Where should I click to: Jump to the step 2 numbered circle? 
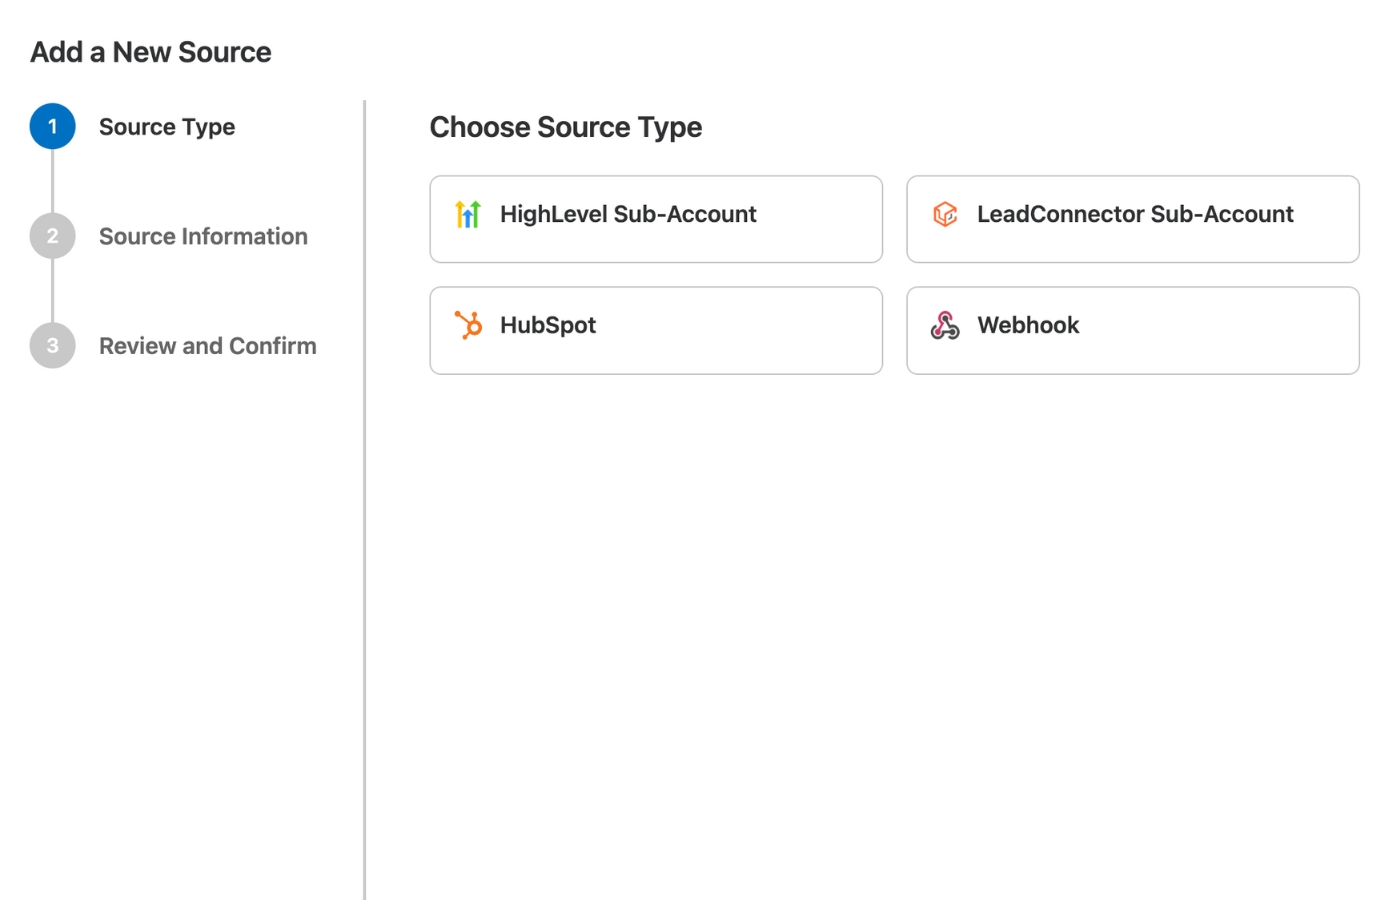click(53, 237)
